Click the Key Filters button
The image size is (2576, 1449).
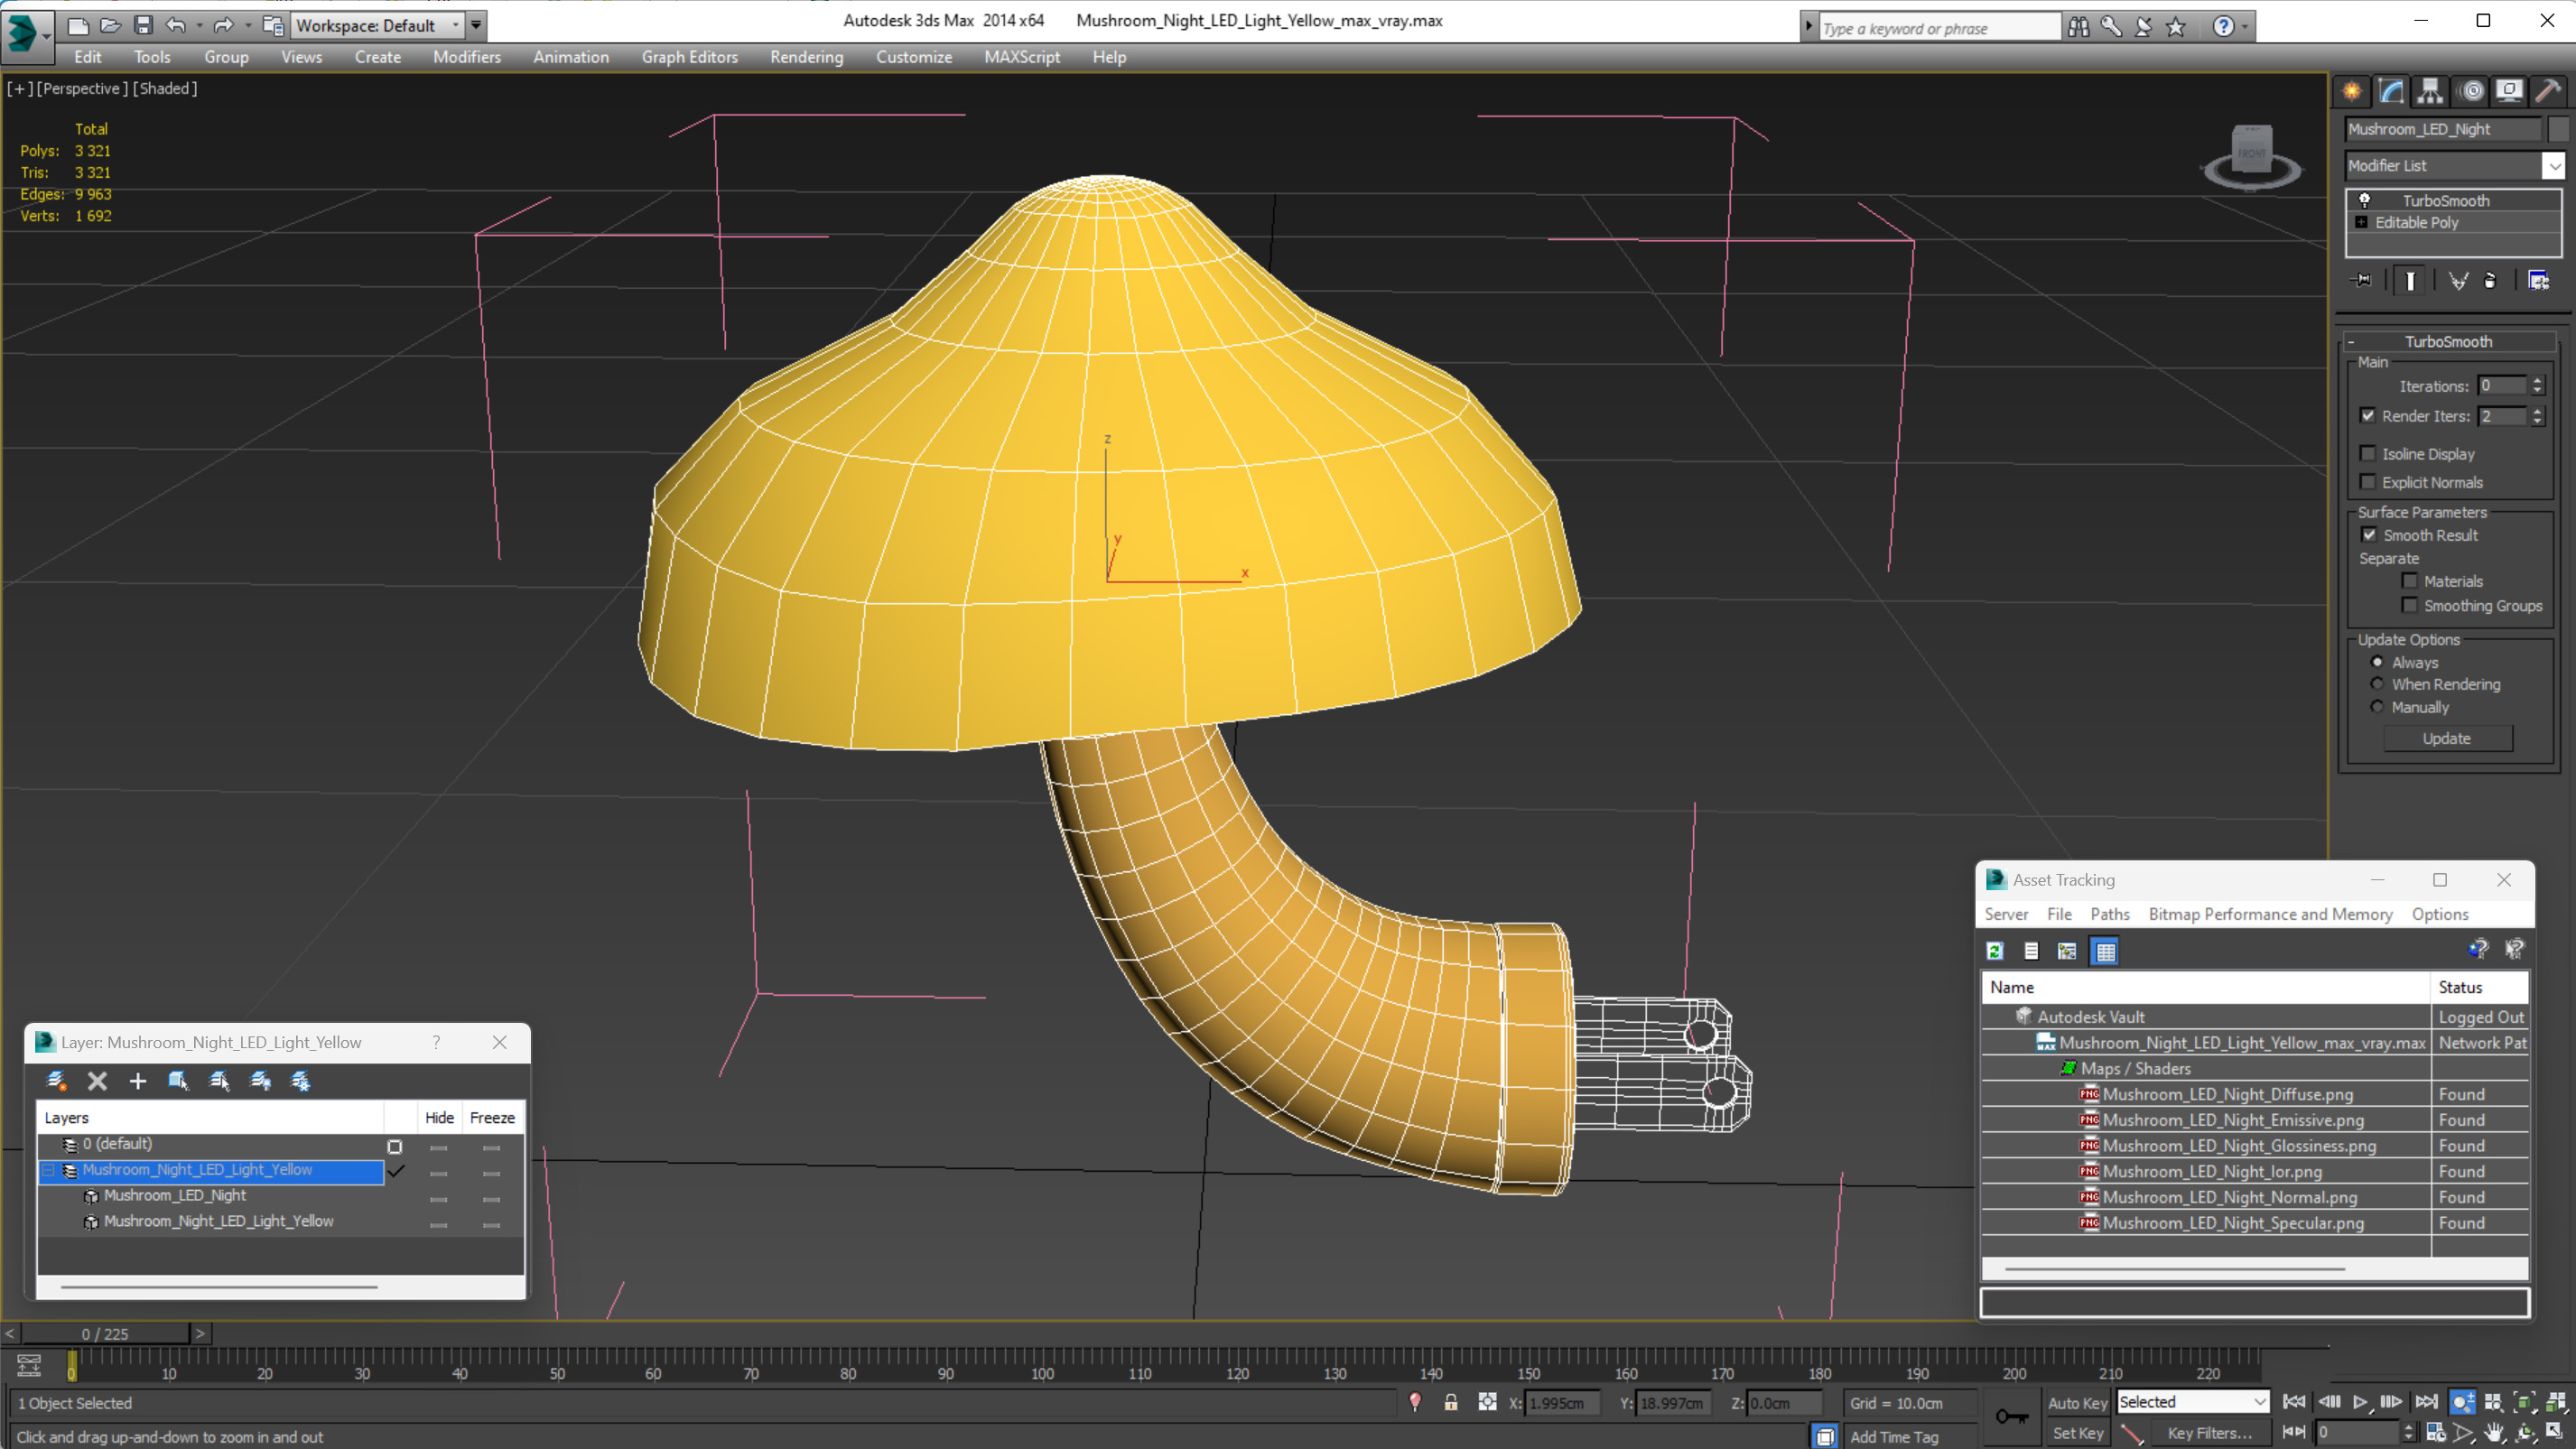point(2209,1433)
